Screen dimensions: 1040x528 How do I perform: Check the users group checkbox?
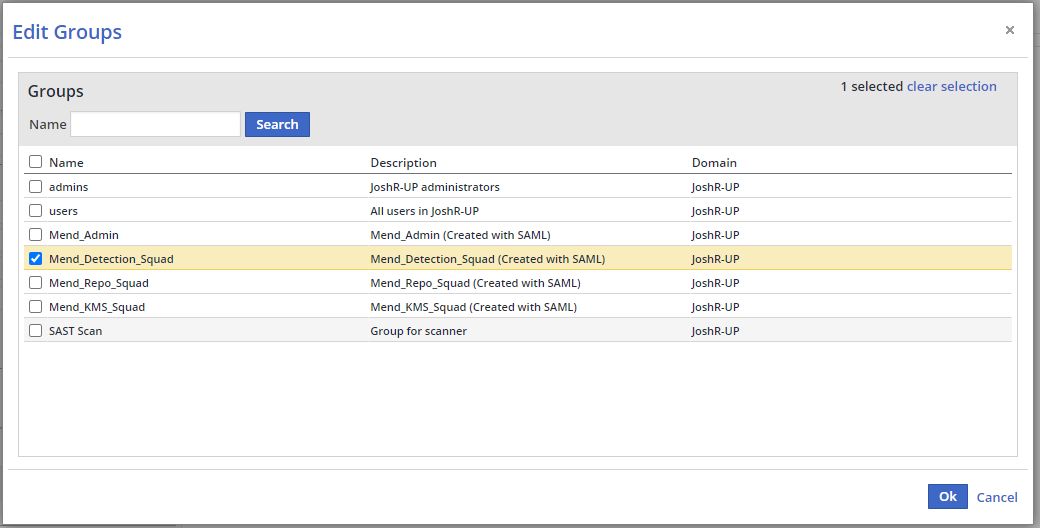(36, 211)
